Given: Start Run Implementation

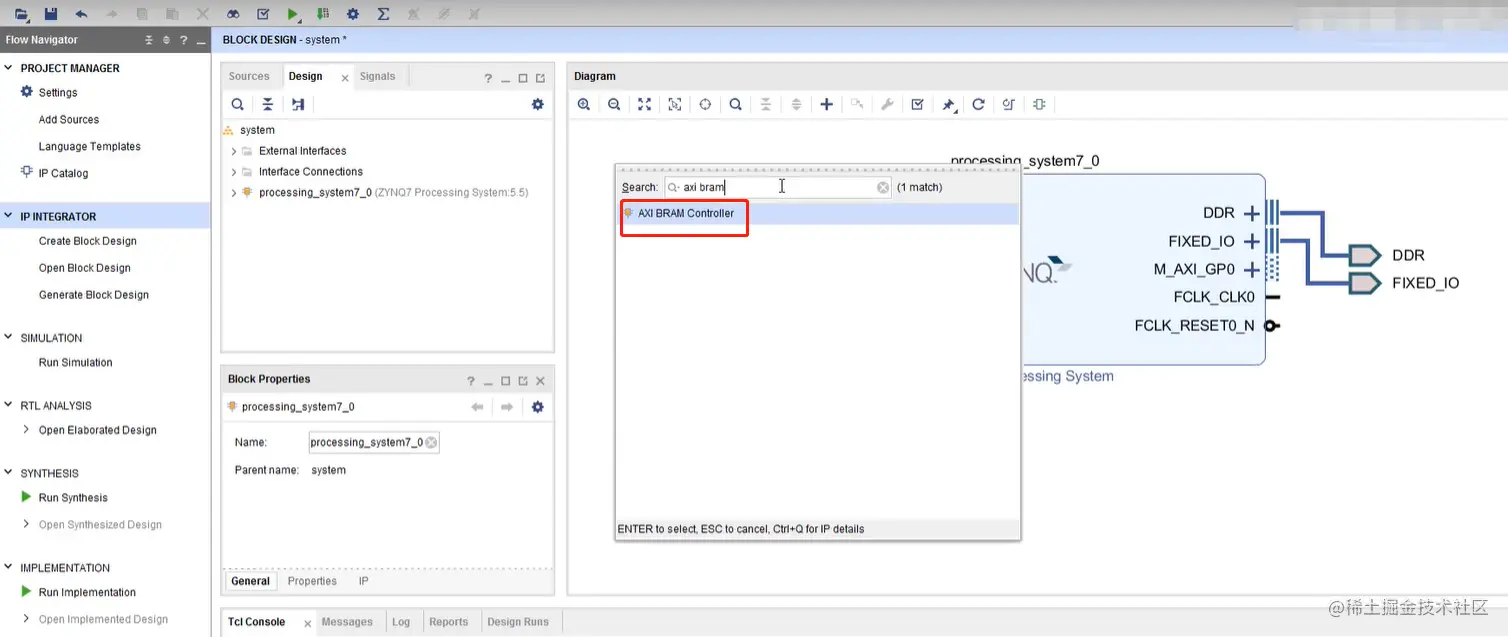Looking at the screenshot, I should pos(87,592).
